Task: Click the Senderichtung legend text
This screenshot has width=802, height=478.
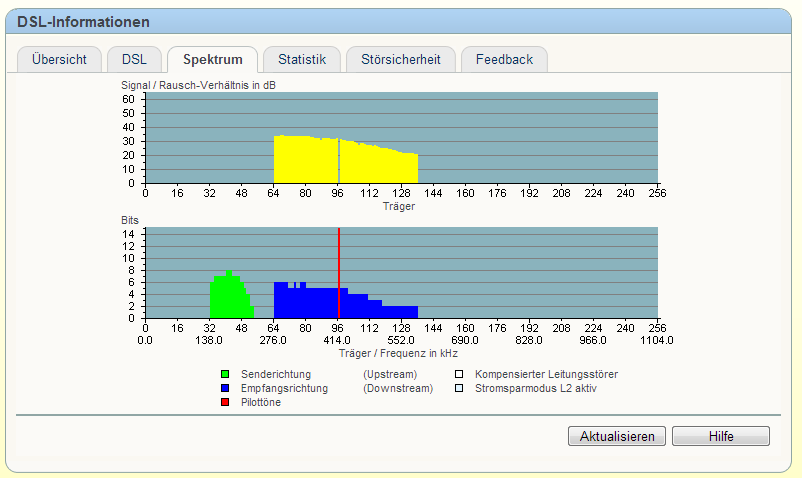Action: point(276,374)
